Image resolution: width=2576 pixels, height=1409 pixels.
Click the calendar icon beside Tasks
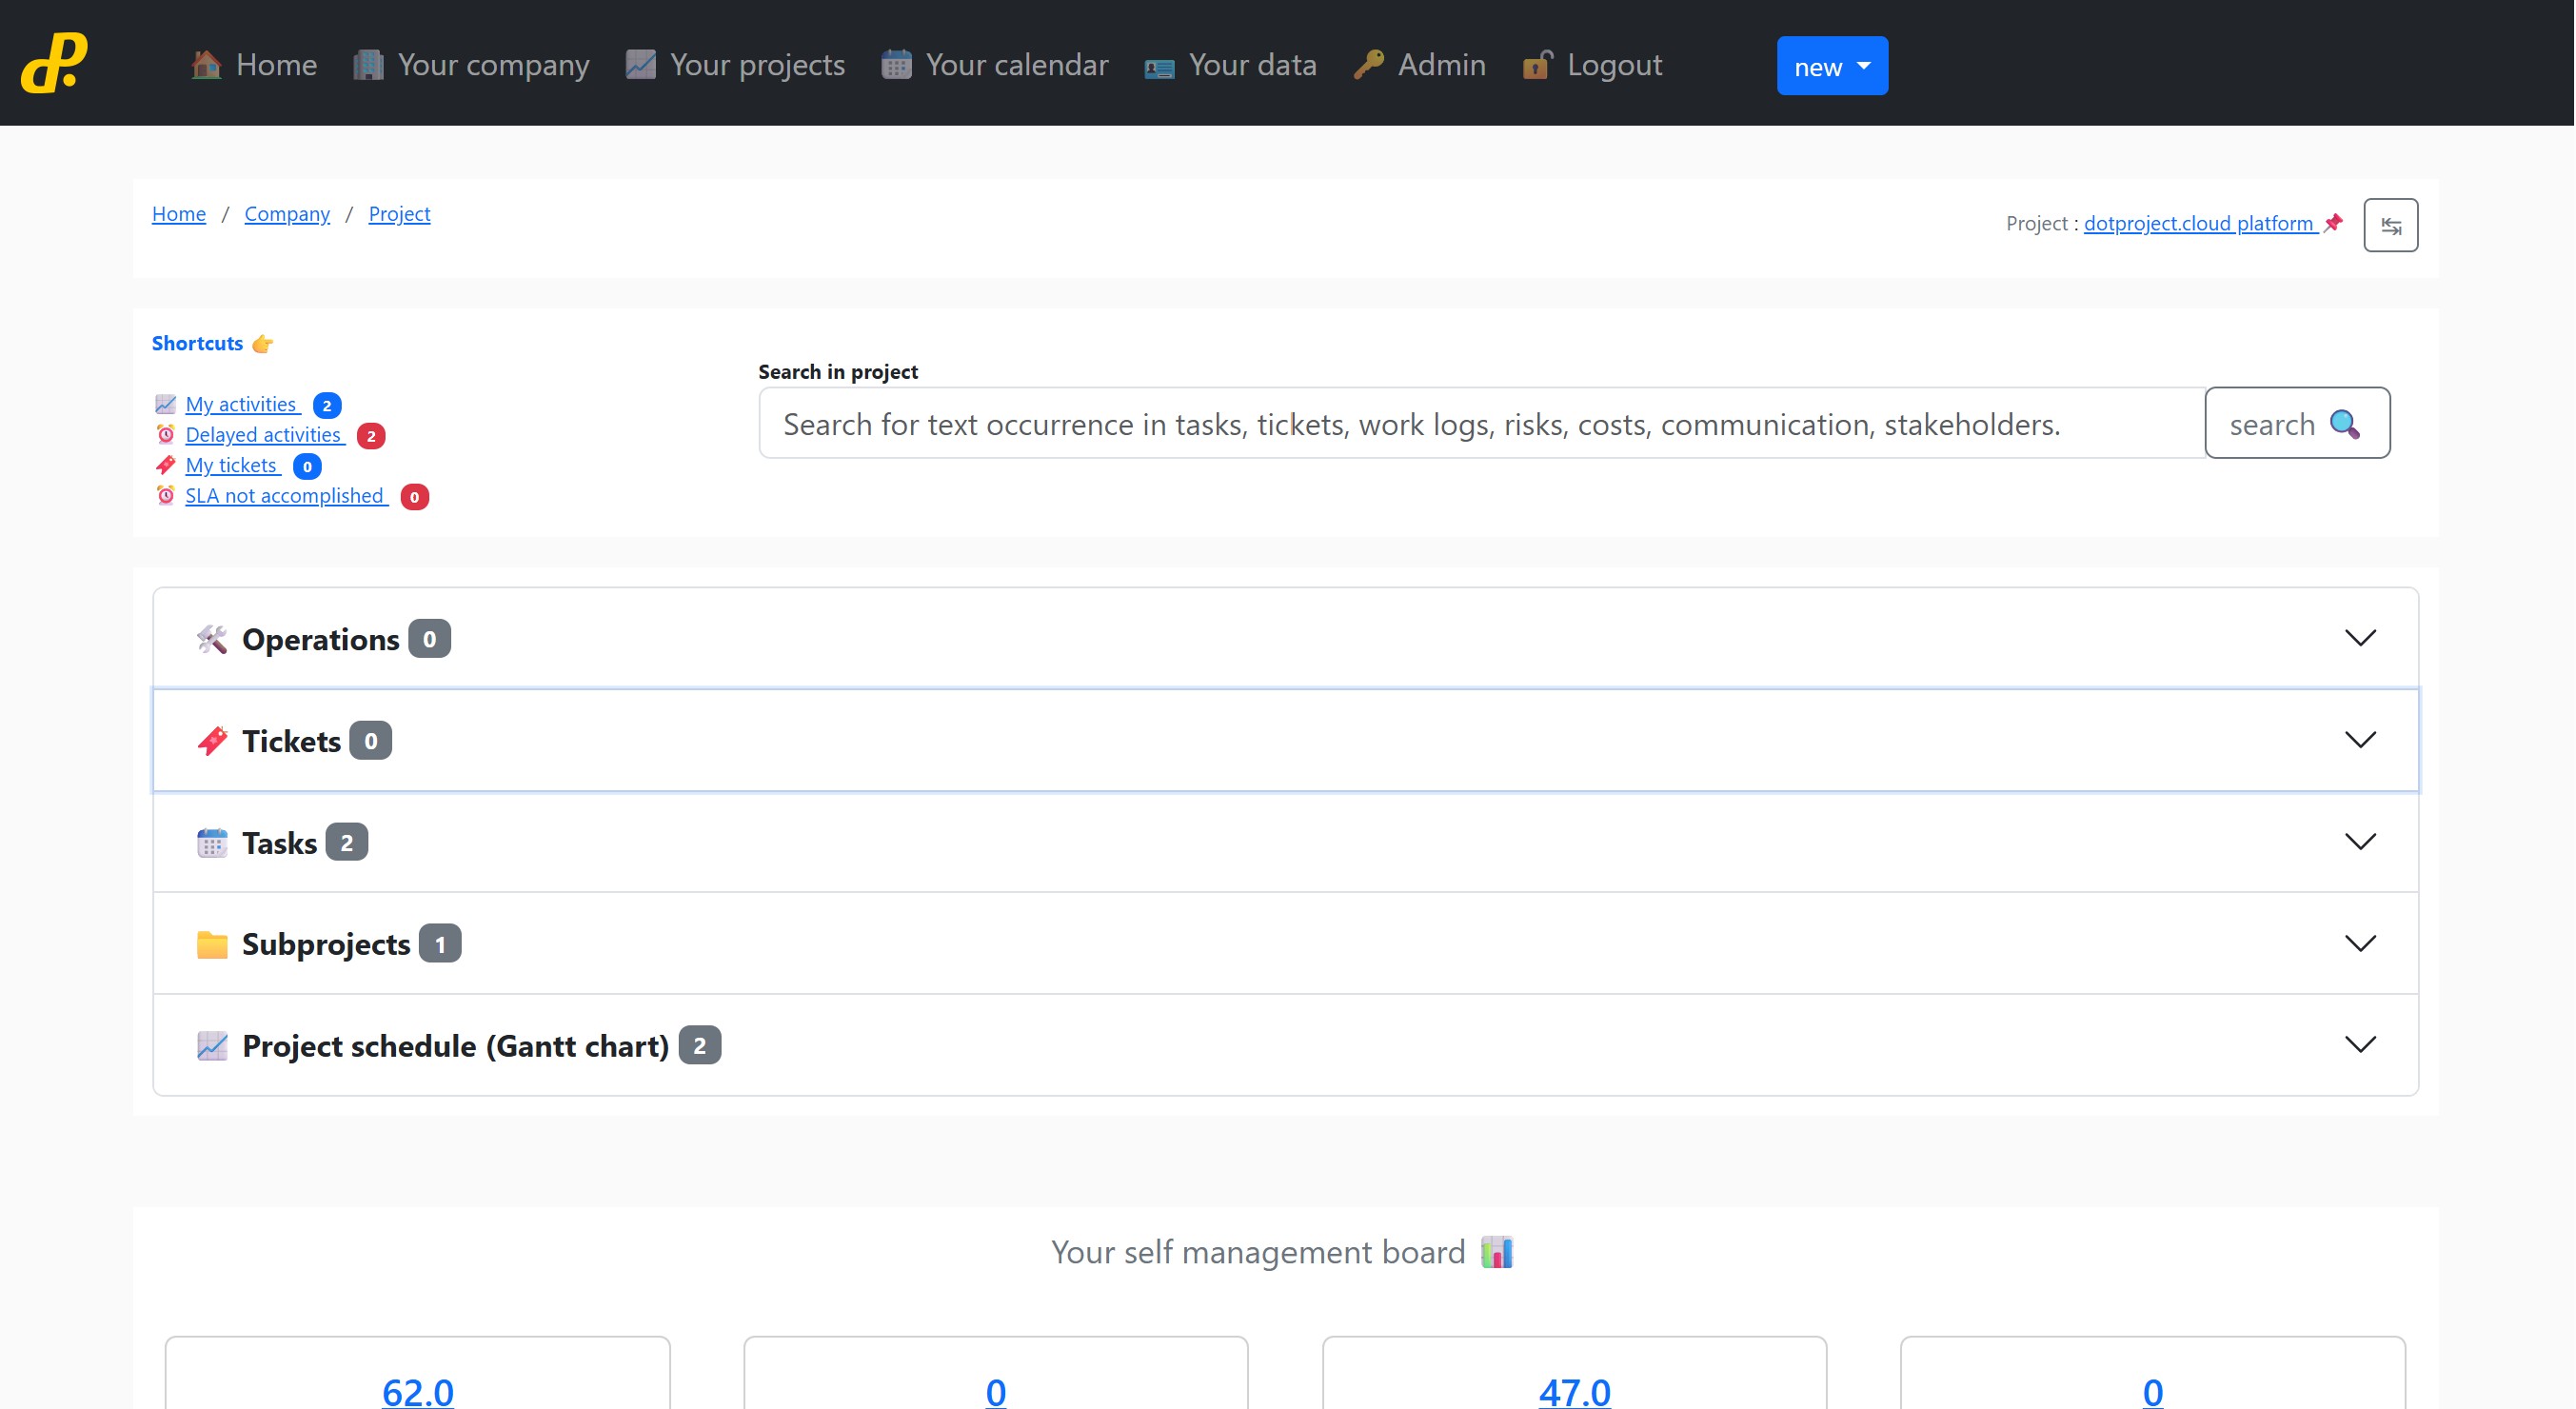coord(211,842)
